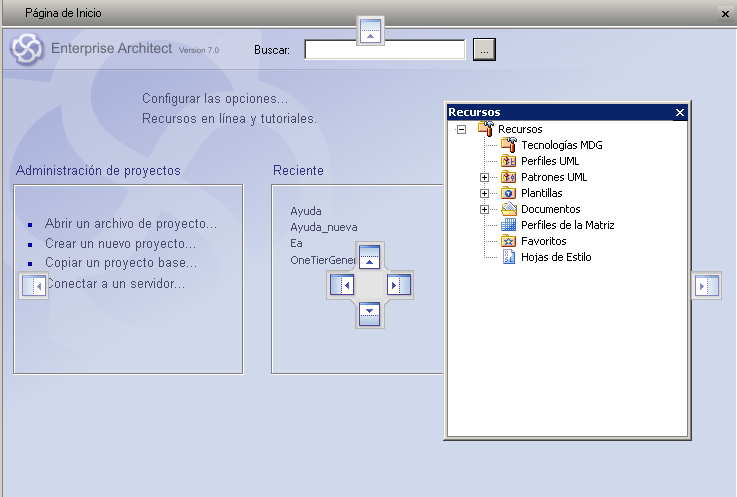This screenshot has height=497, width=737.
Task: Select Documentos tree item
Action: [x=550, y=209]
